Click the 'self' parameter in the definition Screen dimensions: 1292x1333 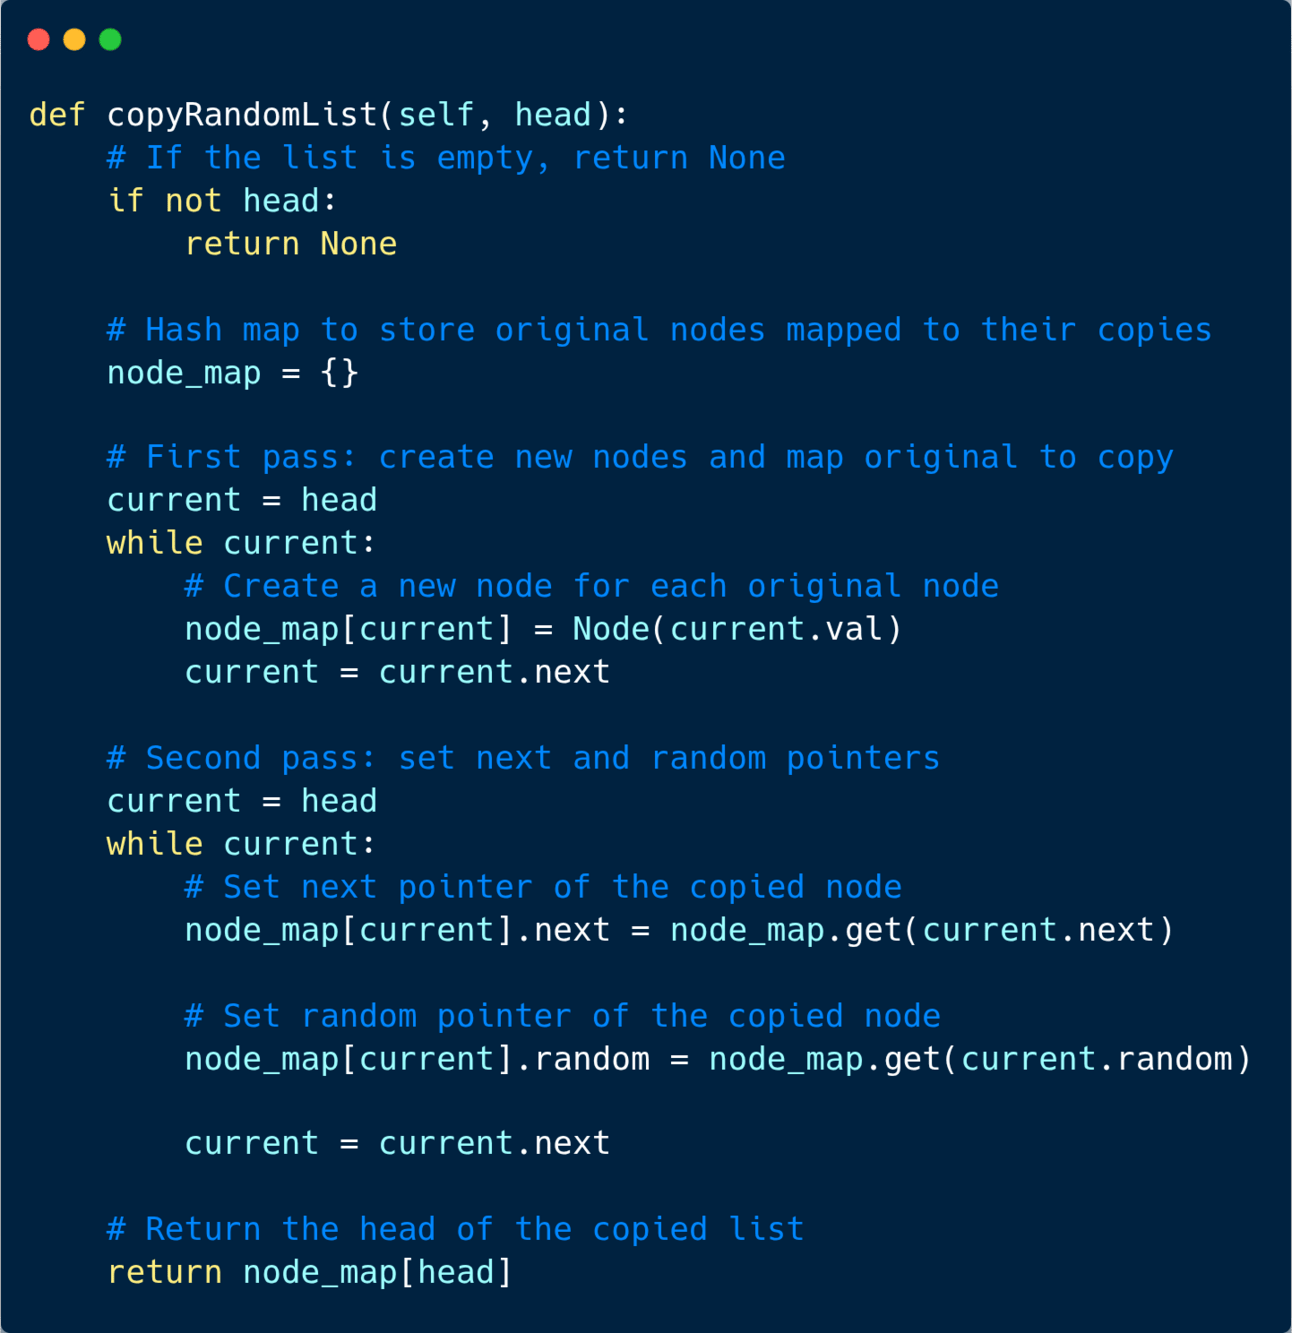click(x=436, y=115)
